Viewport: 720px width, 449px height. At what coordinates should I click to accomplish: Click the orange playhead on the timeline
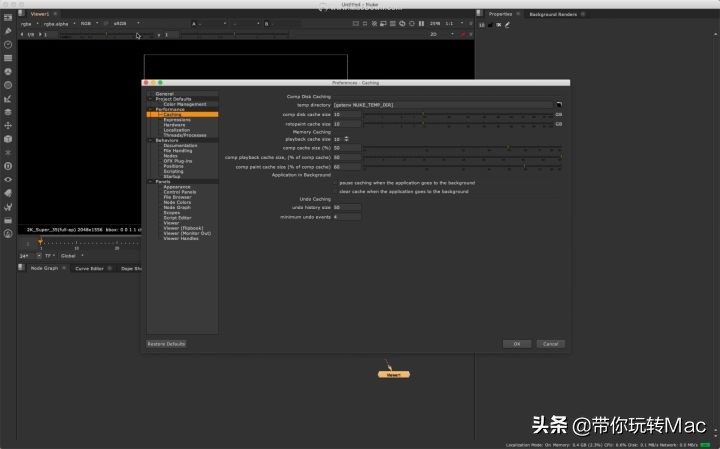pyautogui.click(x=40, y=241)
